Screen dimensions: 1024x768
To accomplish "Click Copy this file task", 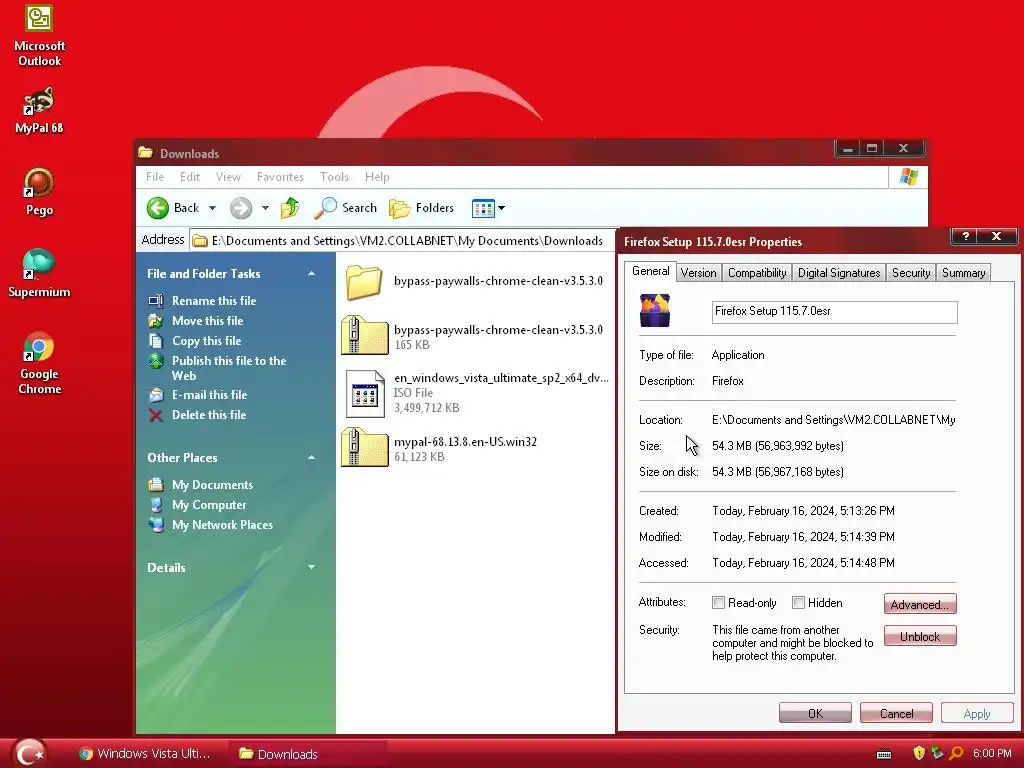I will (206, 341).
